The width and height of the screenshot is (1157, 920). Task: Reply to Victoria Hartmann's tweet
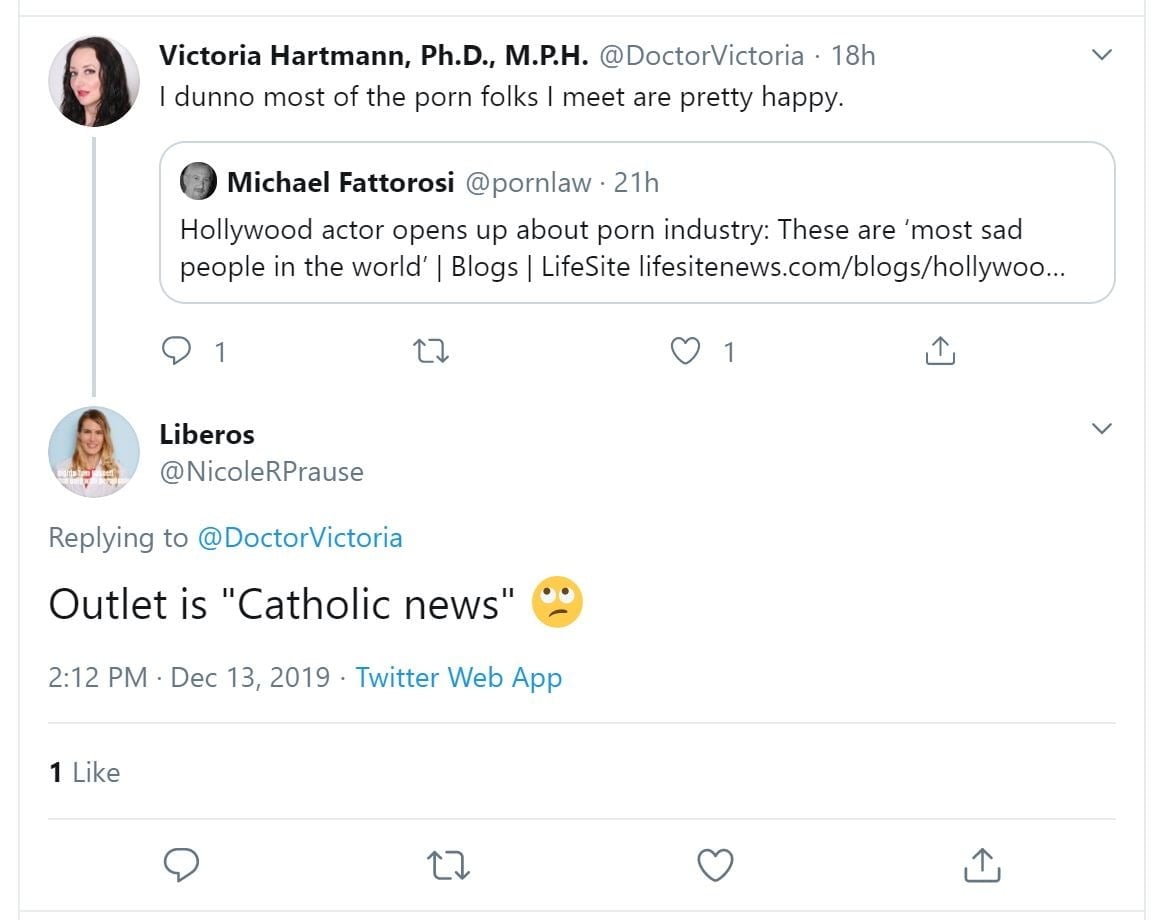point(177,351)
